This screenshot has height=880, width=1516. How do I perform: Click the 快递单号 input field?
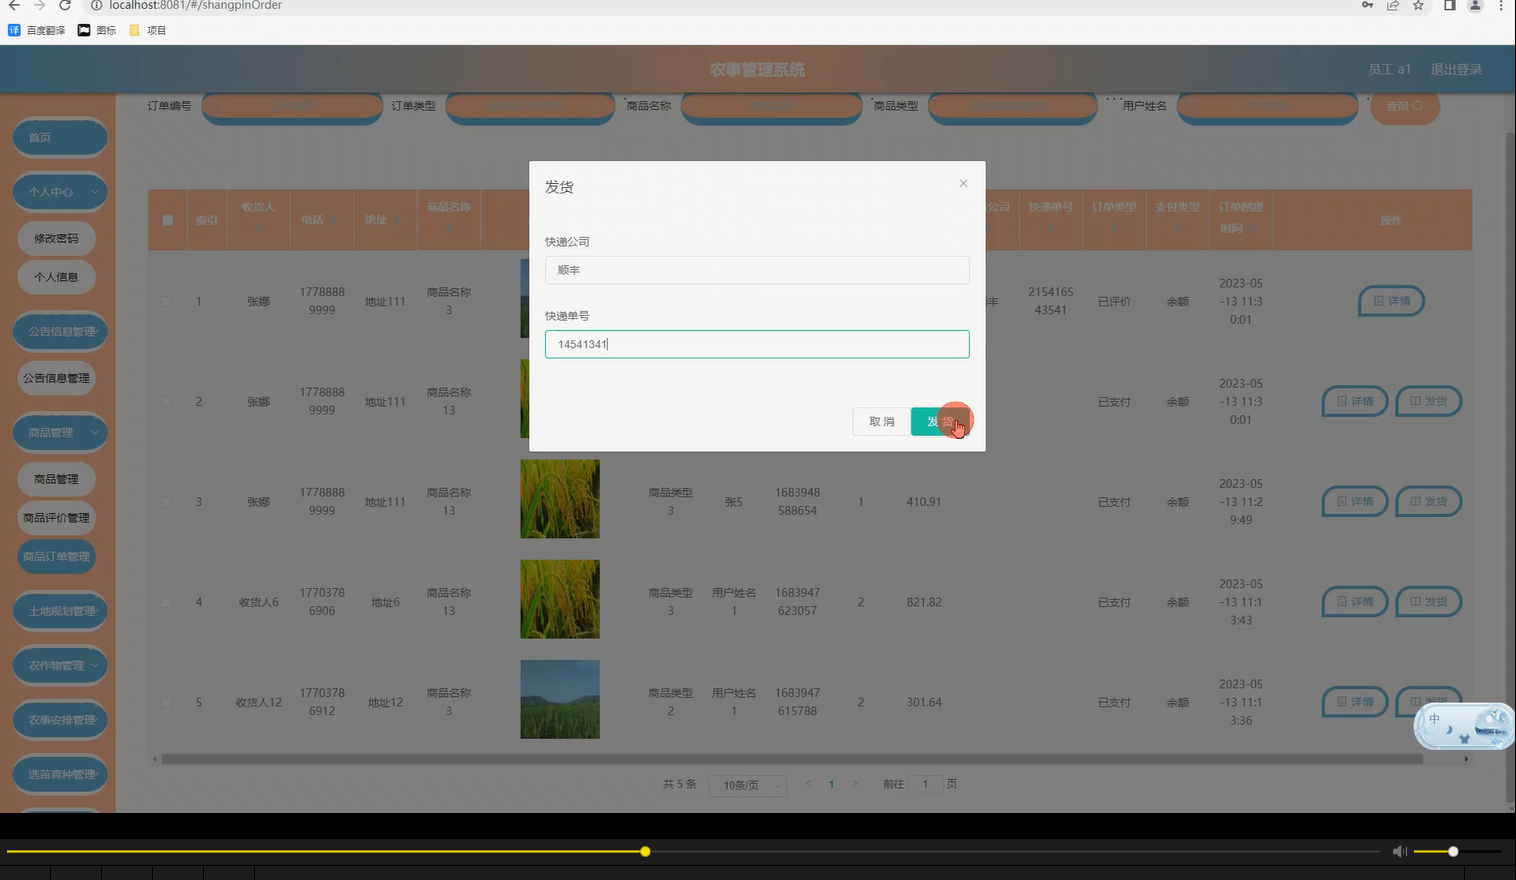[757, 344]
